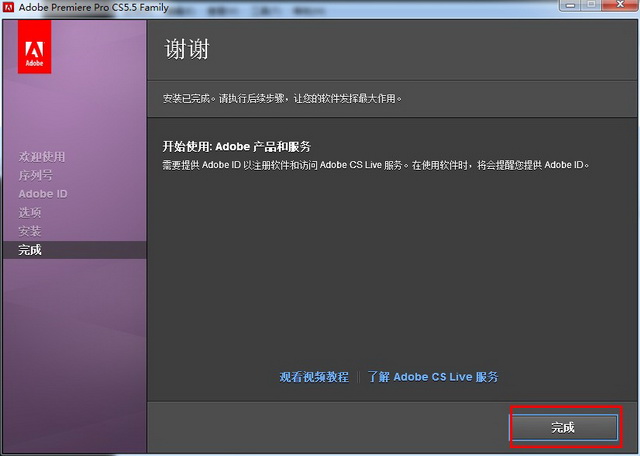Click the 开始使用: Adobe 产品和服务 heading
The image size is (640, 456).
(x=237, y=147)
